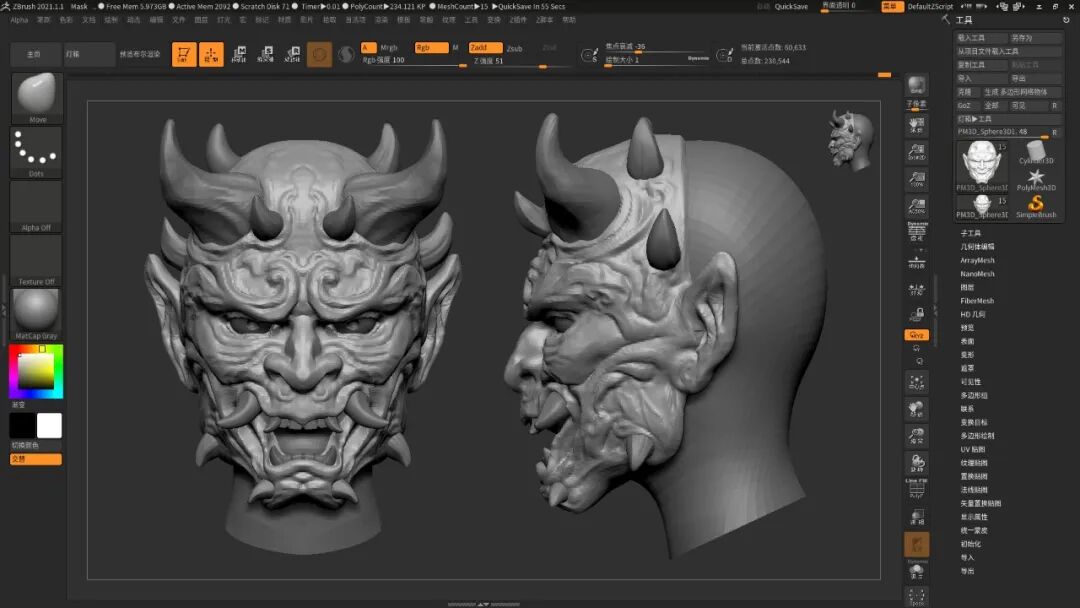Toggle the orange Qxyz rotation button

[917, 335]
